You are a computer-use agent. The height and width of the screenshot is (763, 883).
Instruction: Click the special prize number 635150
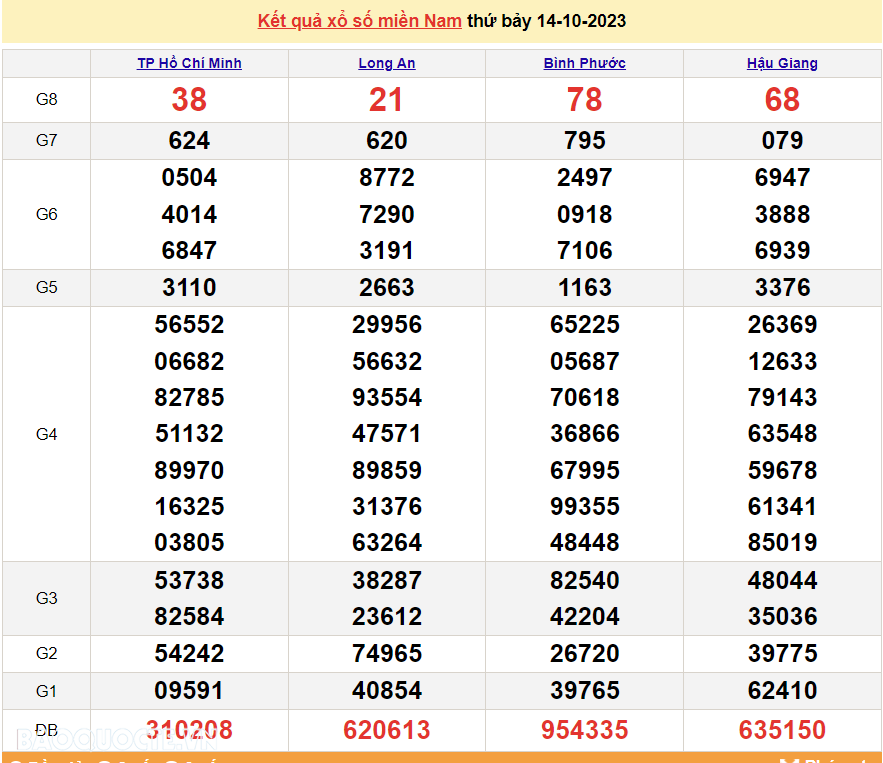click(782, 730)
